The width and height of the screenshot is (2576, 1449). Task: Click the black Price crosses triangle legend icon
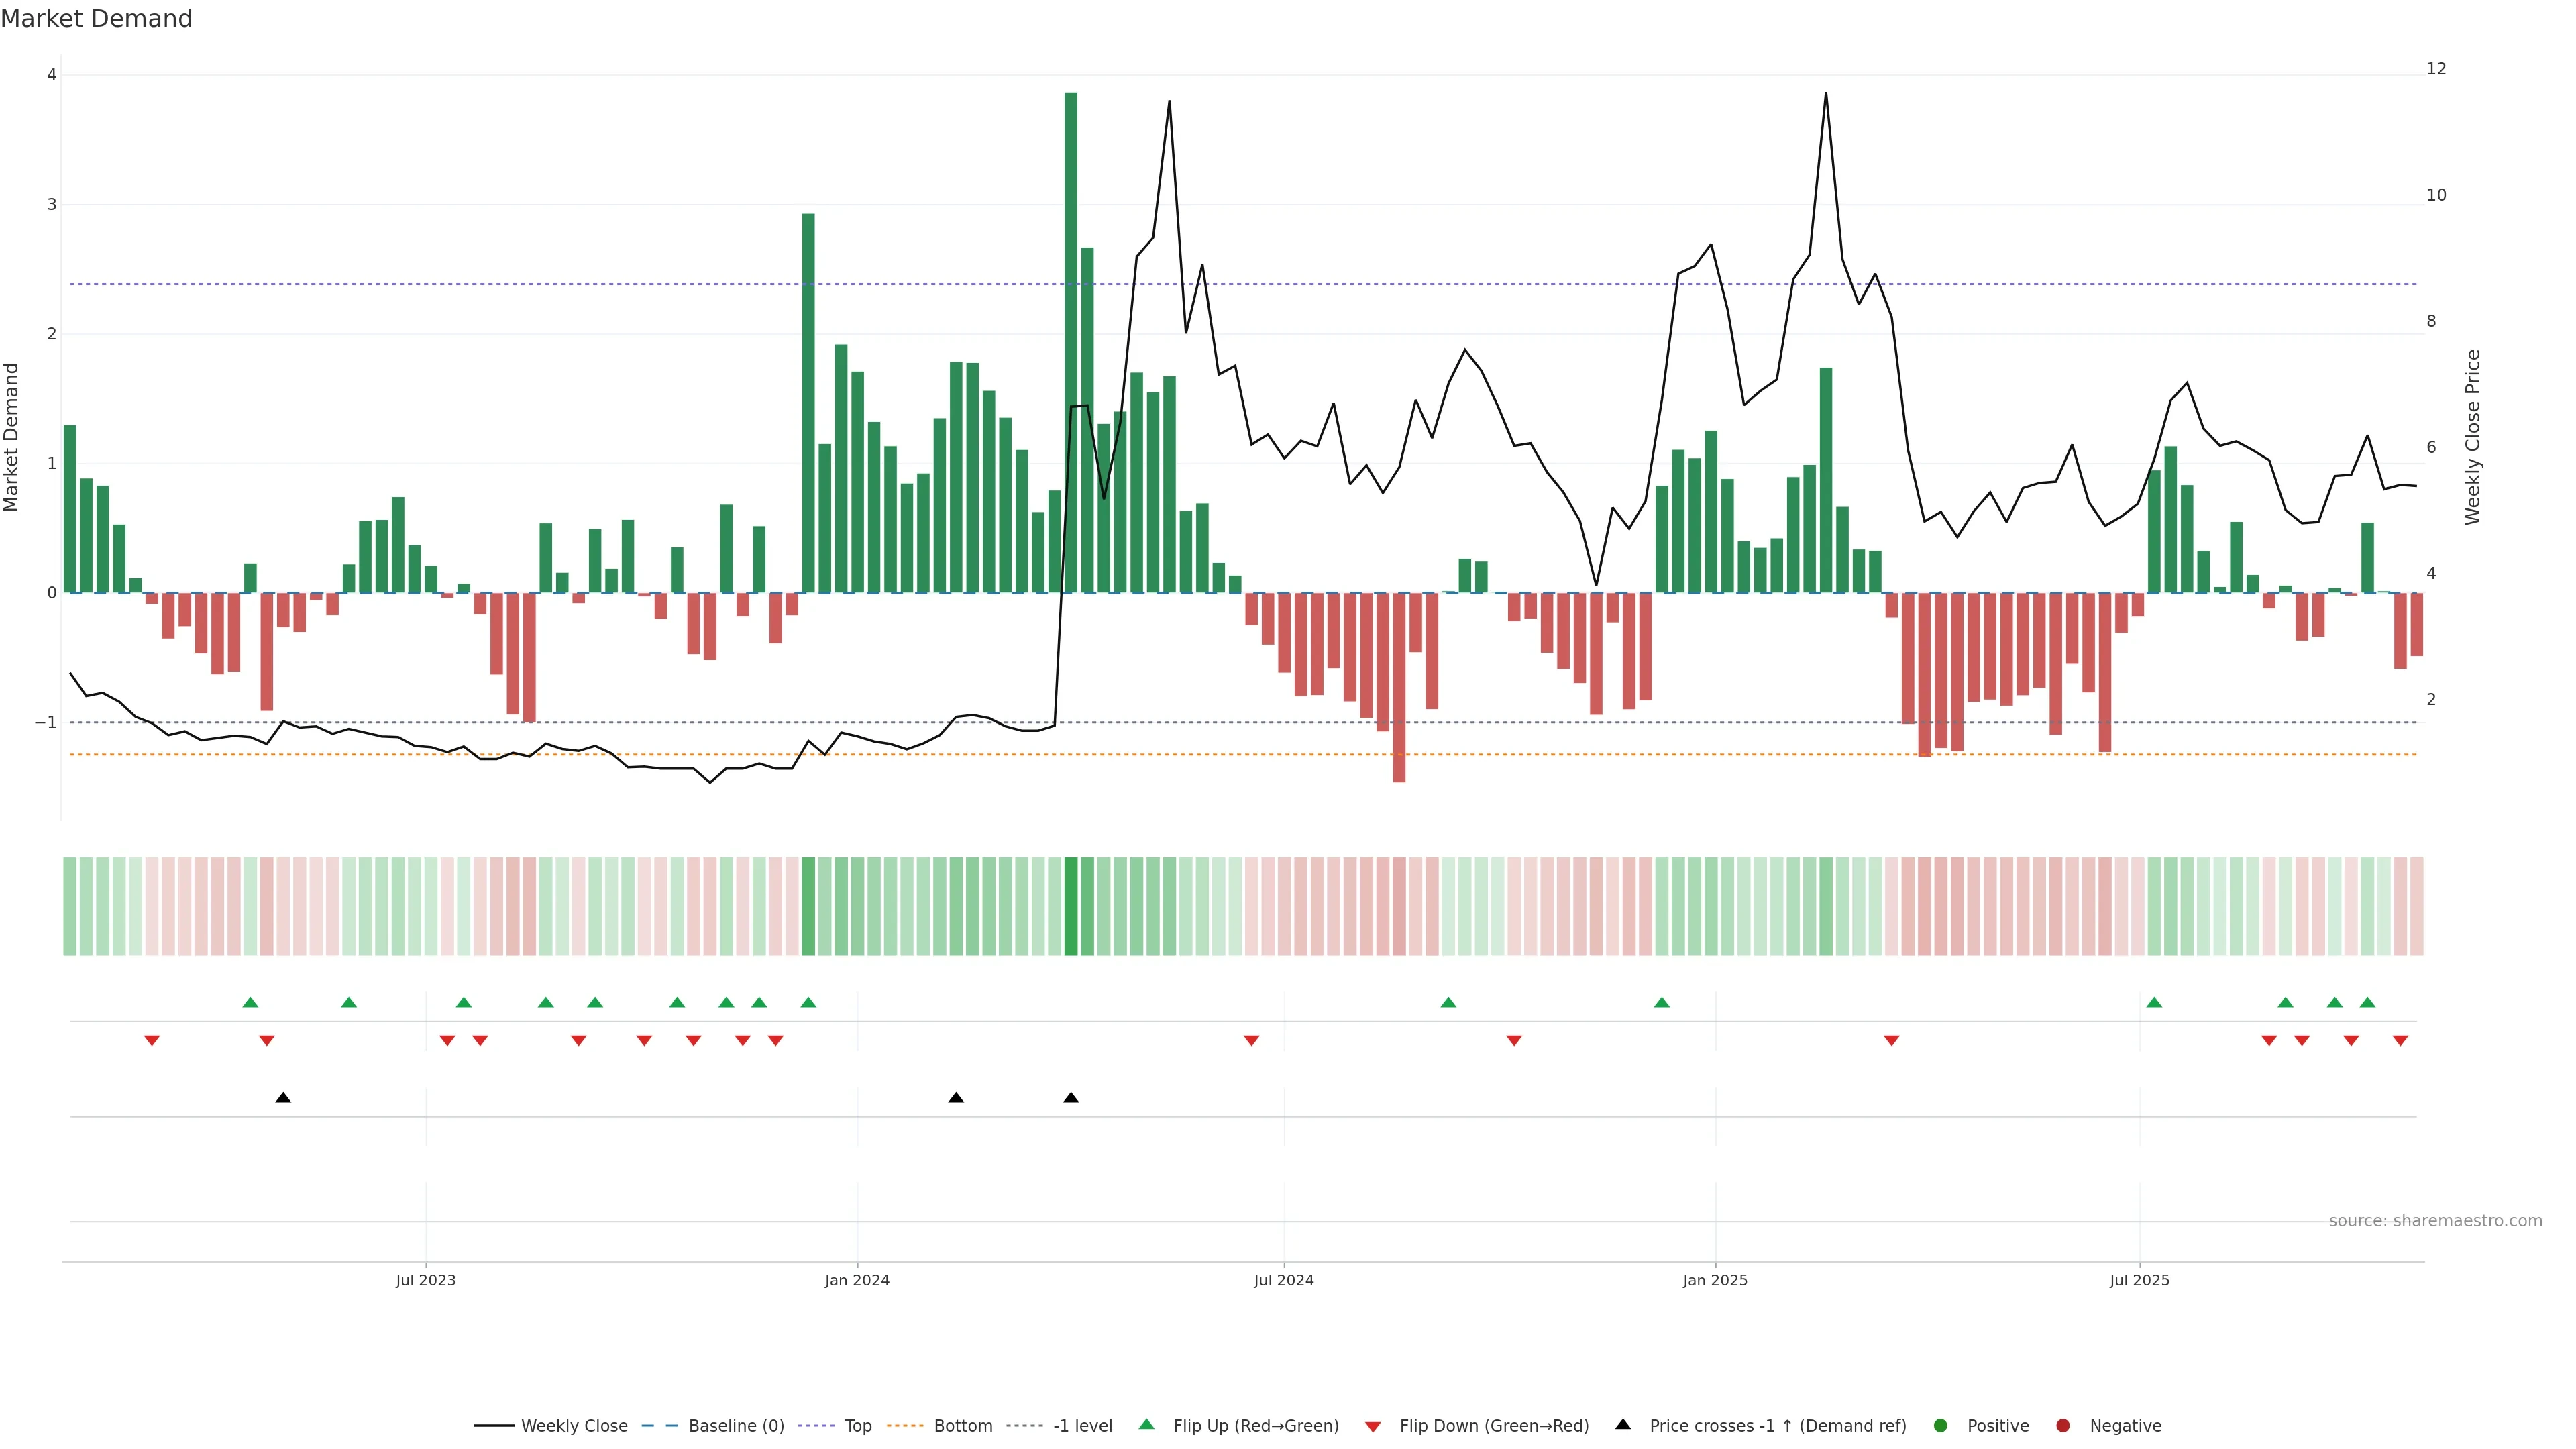[1623, 1424]
